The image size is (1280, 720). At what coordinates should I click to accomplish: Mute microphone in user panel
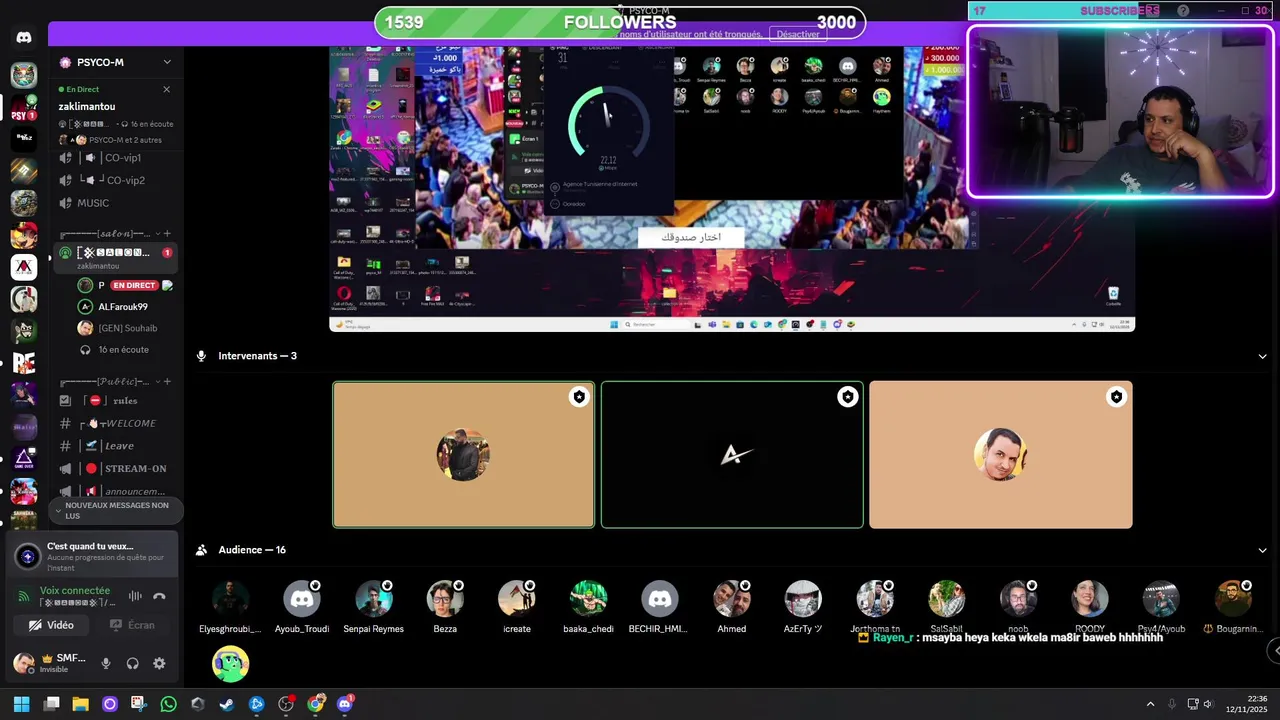[106, 663]
